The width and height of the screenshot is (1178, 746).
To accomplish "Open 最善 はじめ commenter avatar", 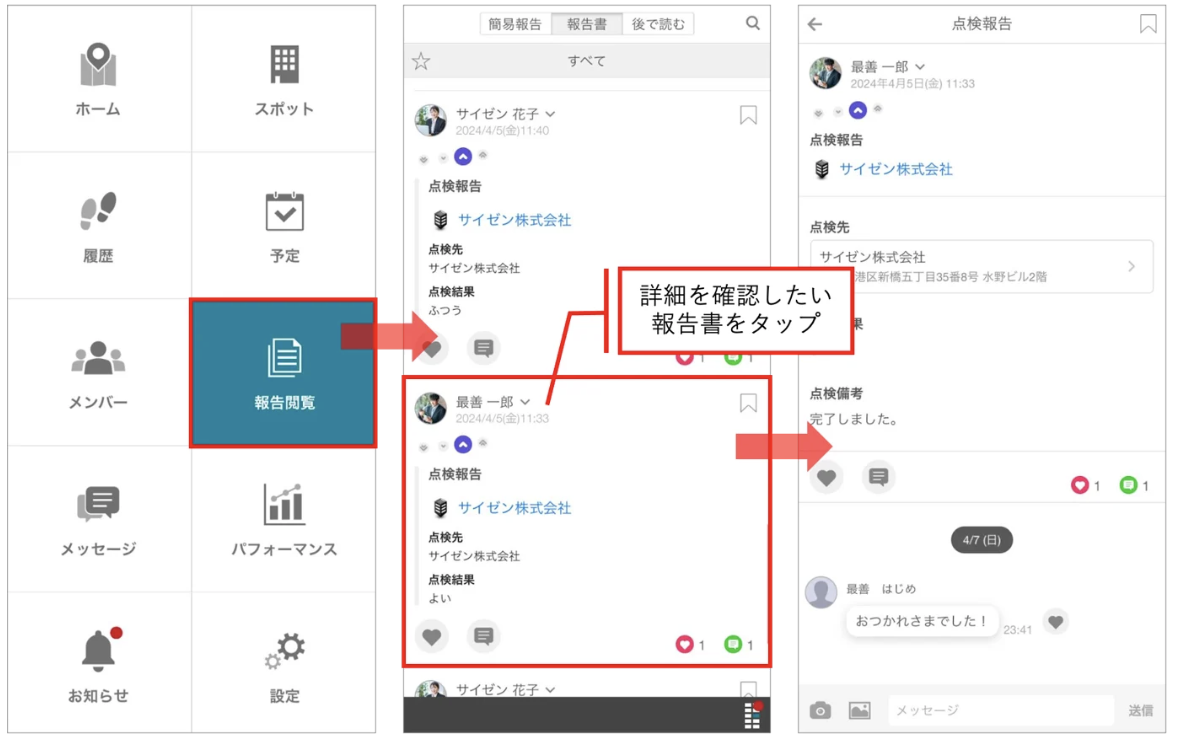I will [x=821, y=592].
